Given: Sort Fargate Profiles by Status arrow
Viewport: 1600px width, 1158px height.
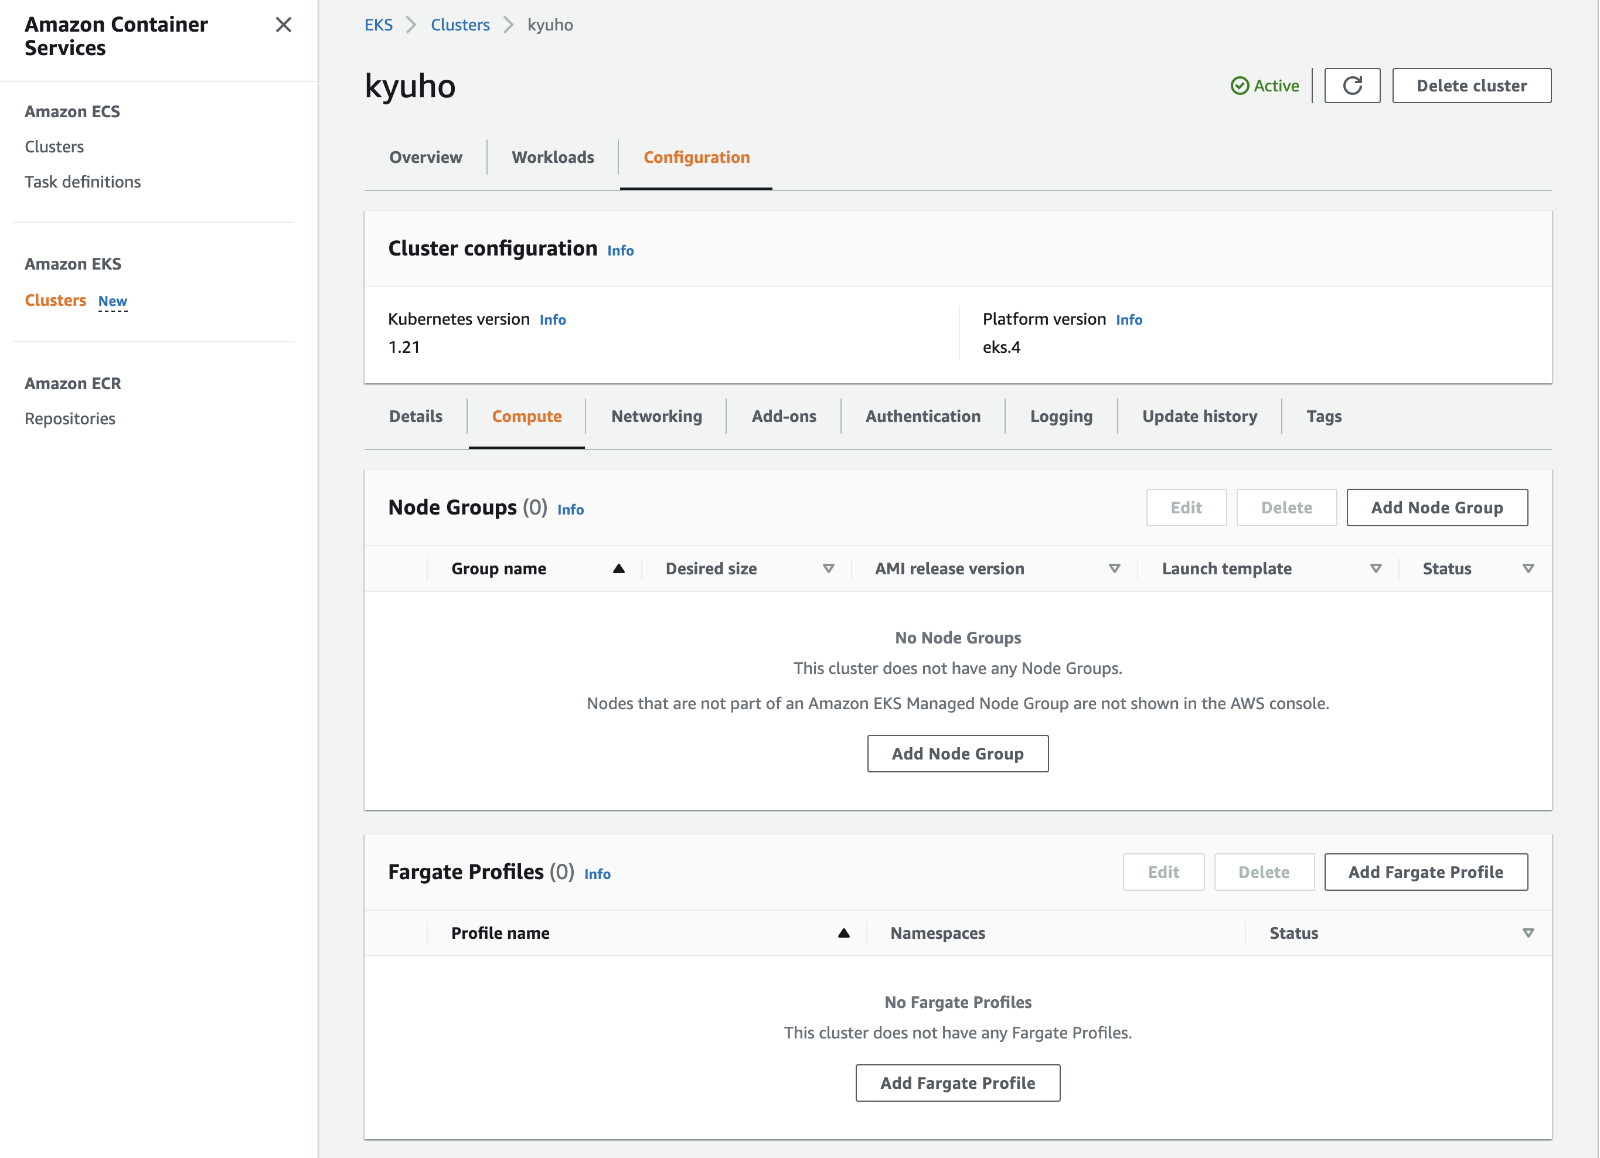Looking at the screenshot, I should pyautogui.click(x=1528, y=933).
